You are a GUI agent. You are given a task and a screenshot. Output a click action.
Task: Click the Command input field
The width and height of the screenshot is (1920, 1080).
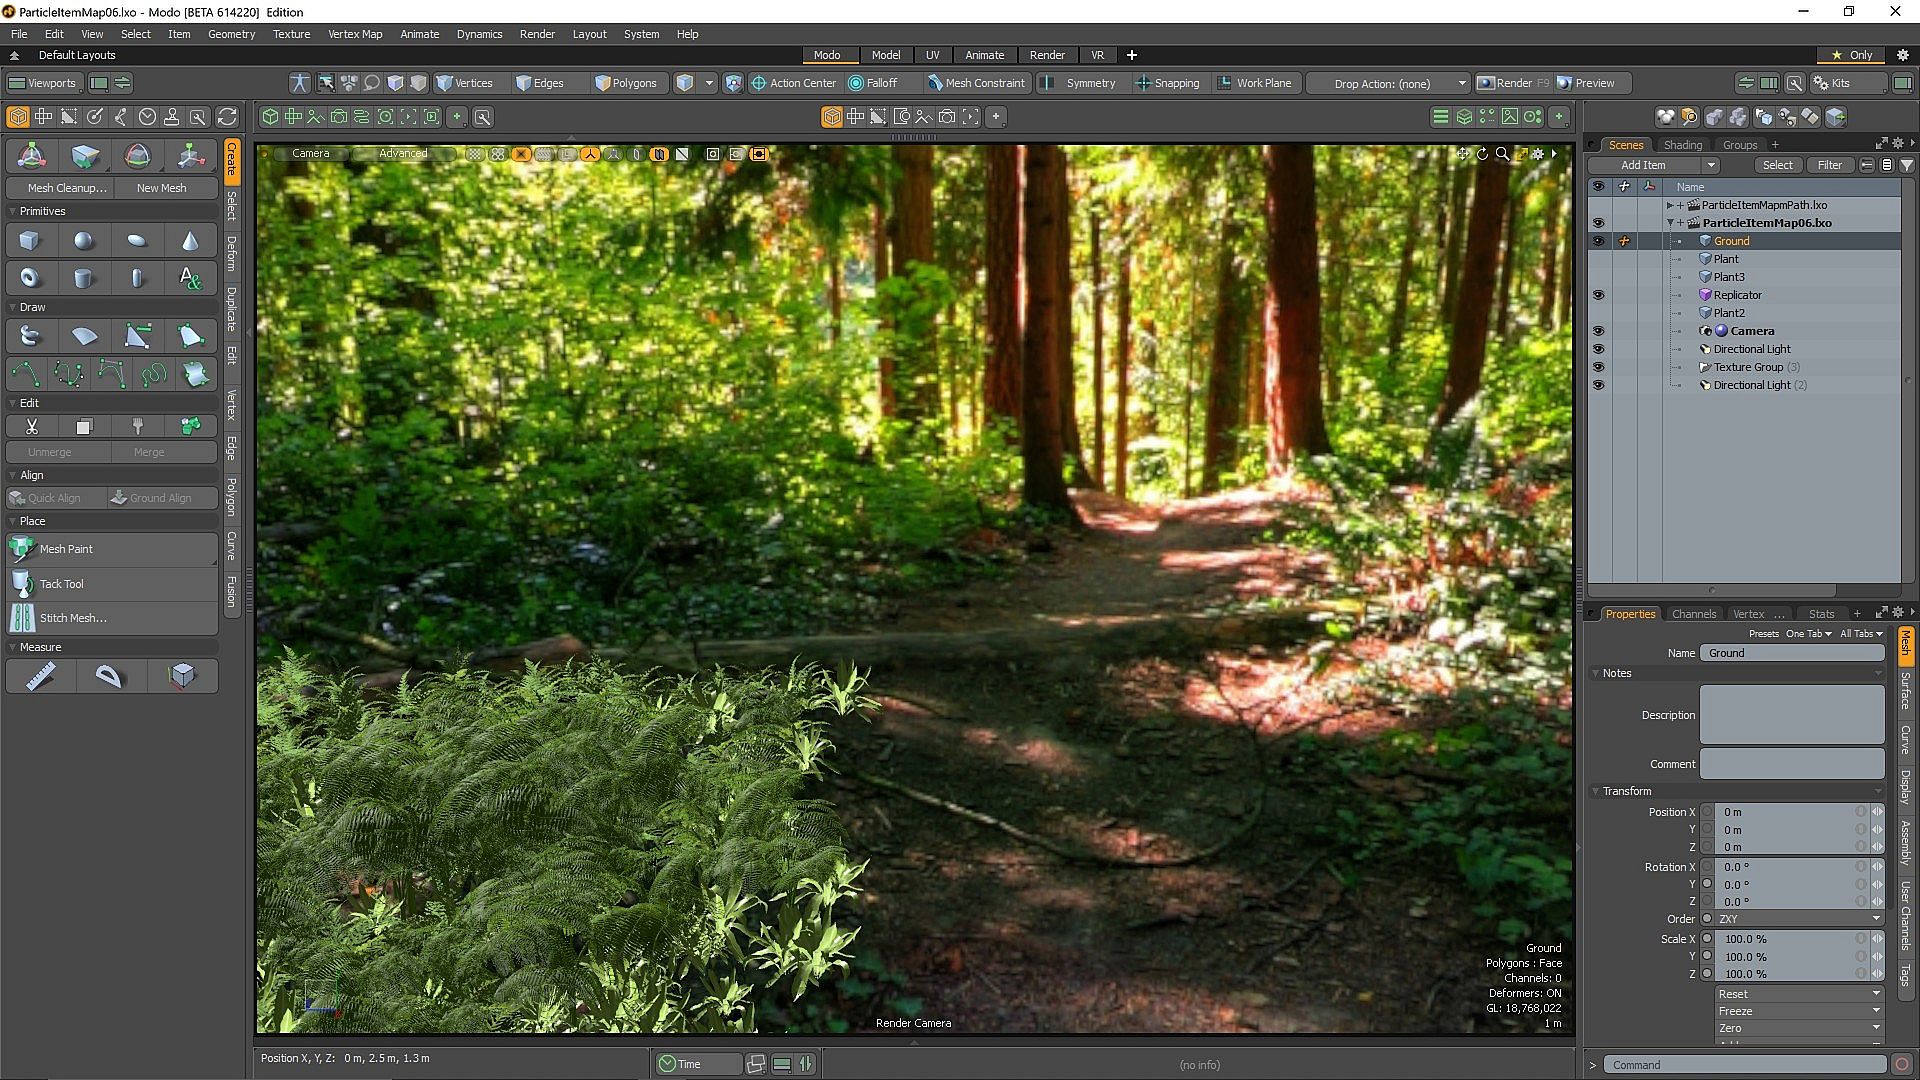coord(1744,1065)
